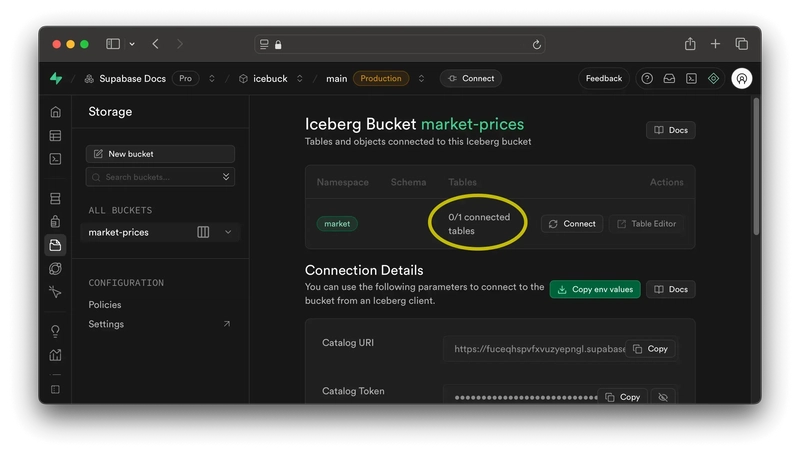The image size is (800, 455).
Task: Open Docs button in Connection Details
Action: [670, 289]
